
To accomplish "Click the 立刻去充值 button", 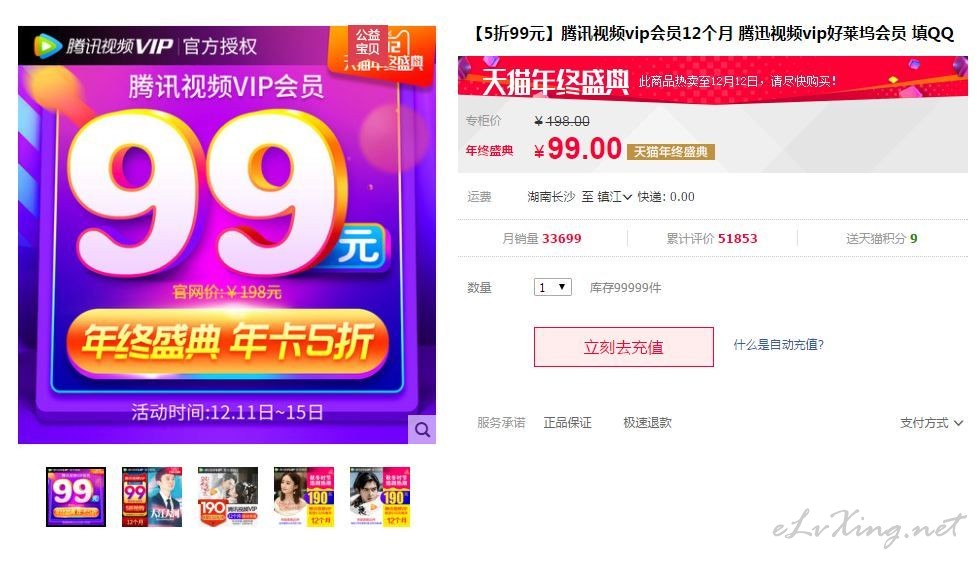I will tap(624, 347).
